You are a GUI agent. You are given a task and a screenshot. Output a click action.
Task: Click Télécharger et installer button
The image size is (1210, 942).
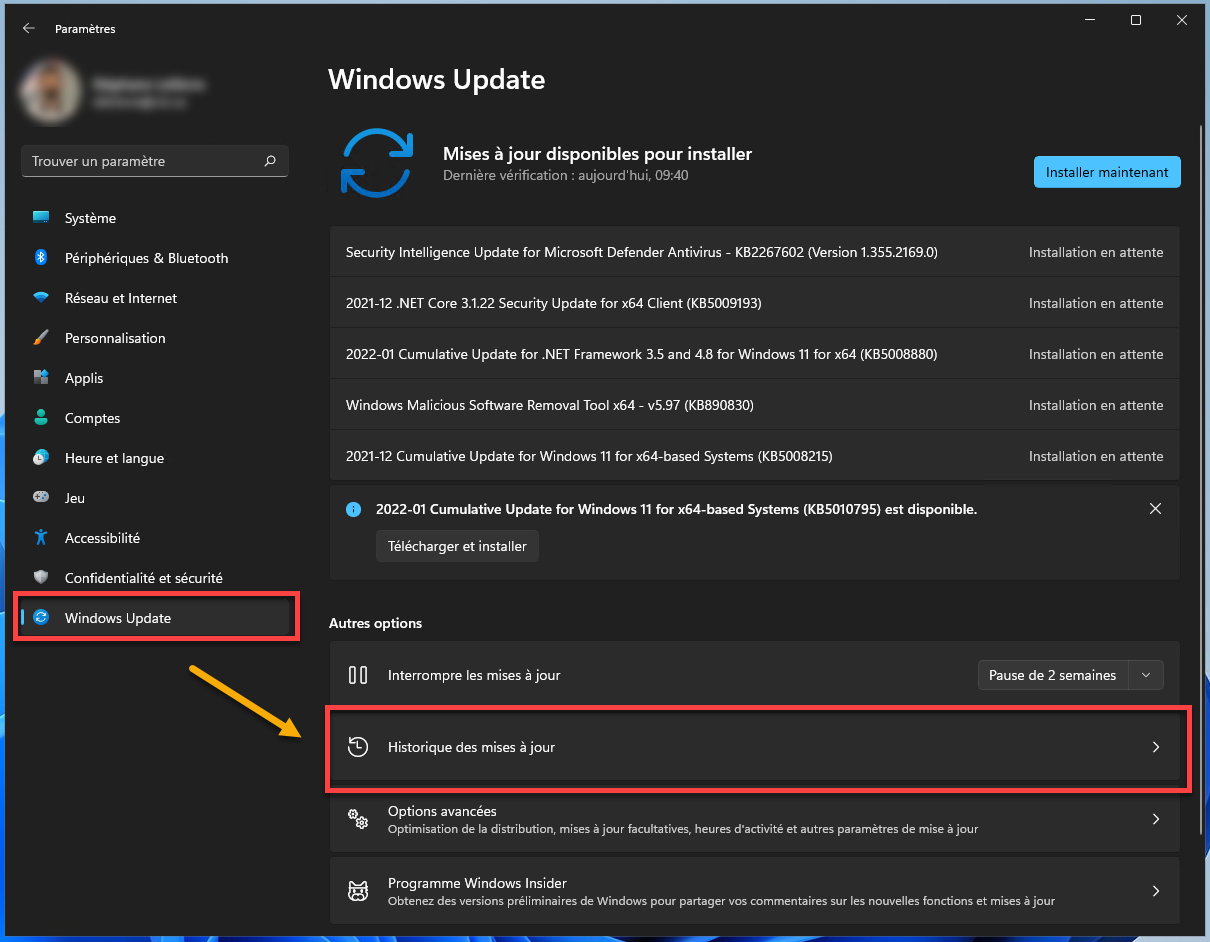(457, 546)
